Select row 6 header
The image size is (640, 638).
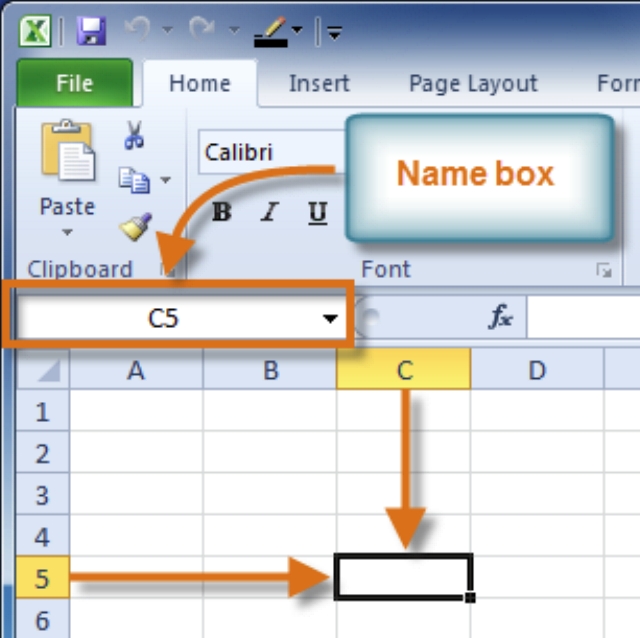click(x=43, y=619)
